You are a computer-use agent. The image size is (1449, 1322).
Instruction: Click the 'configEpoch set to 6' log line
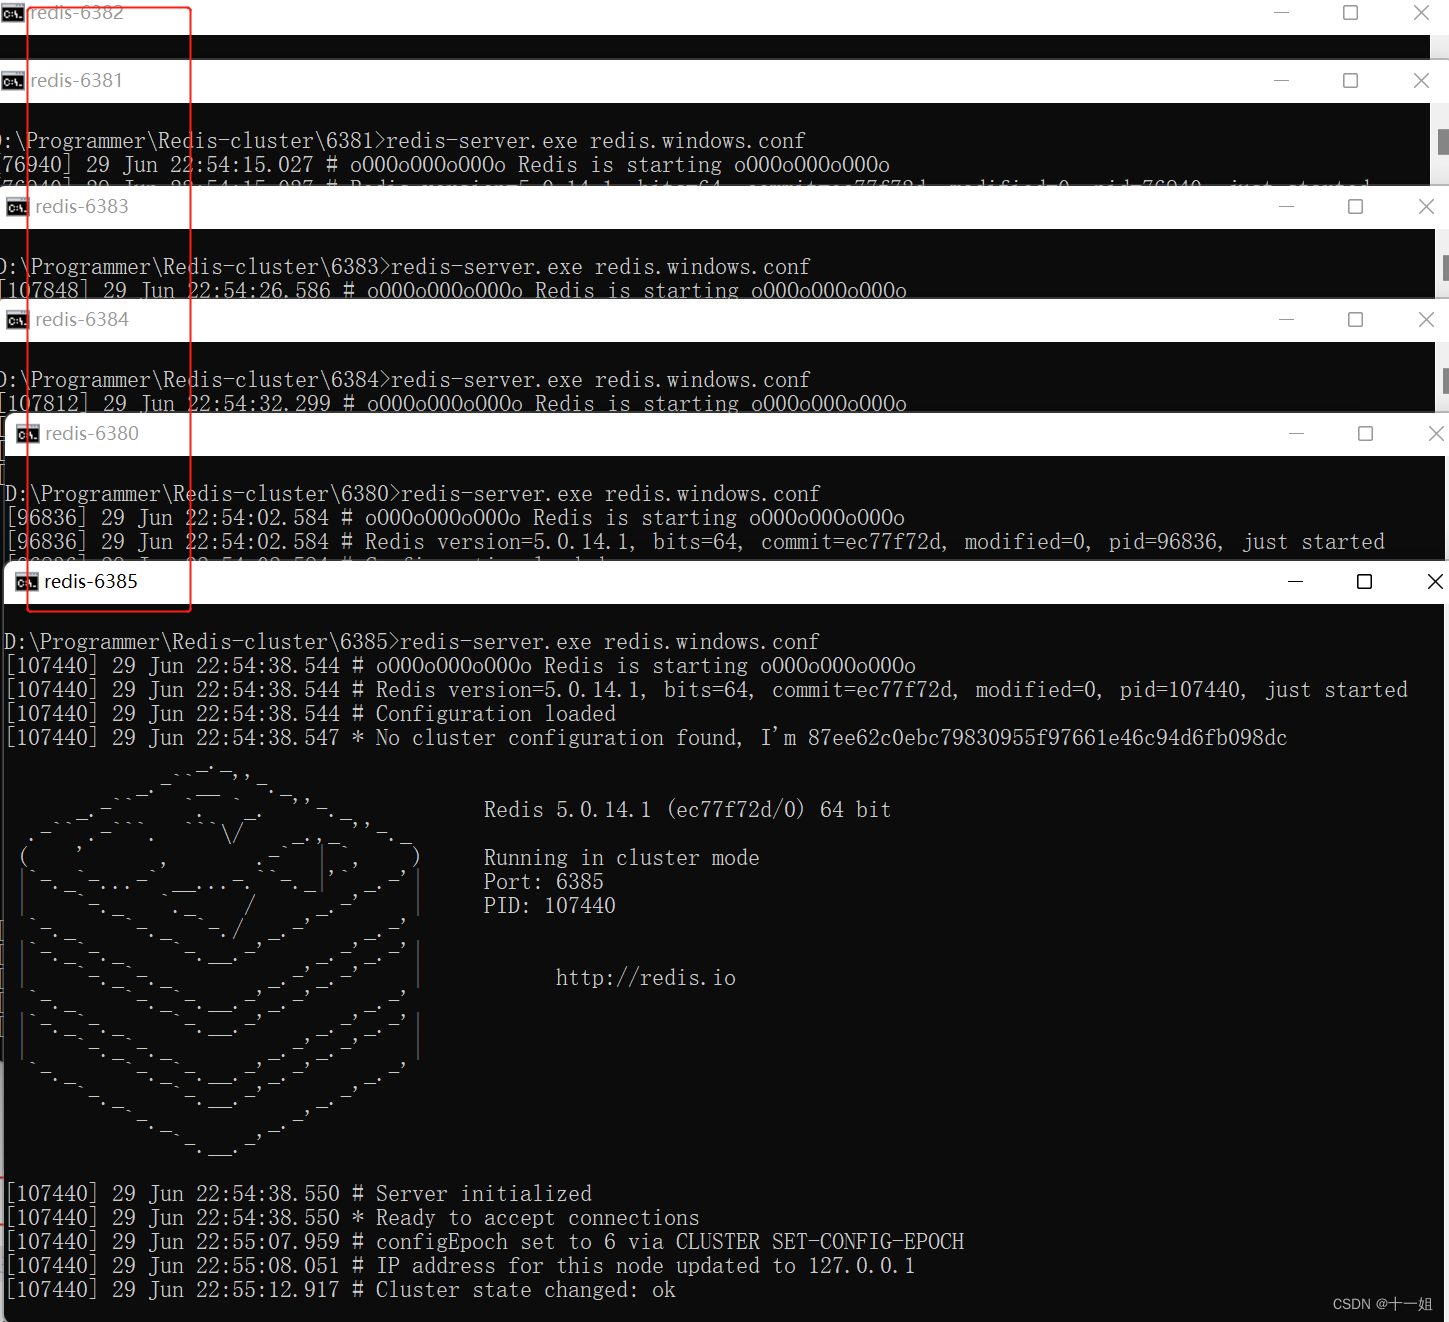coord(485,1241)
